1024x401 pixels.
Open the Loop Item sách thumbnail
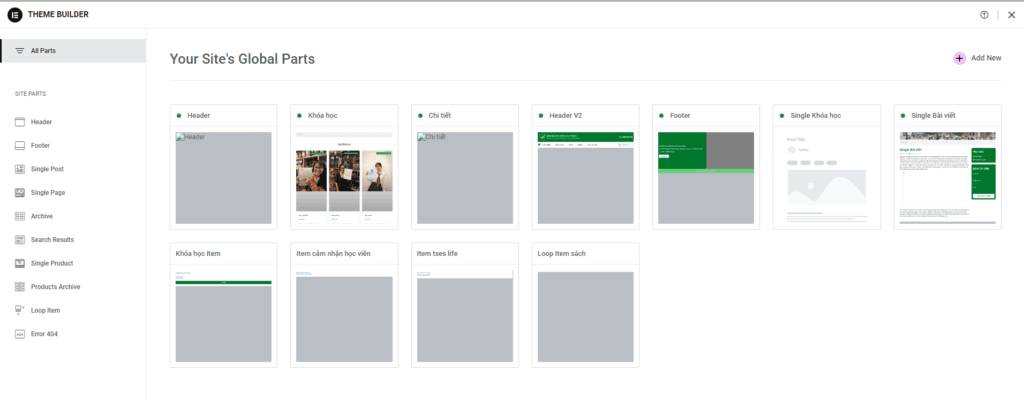click(x=586, y=316)
